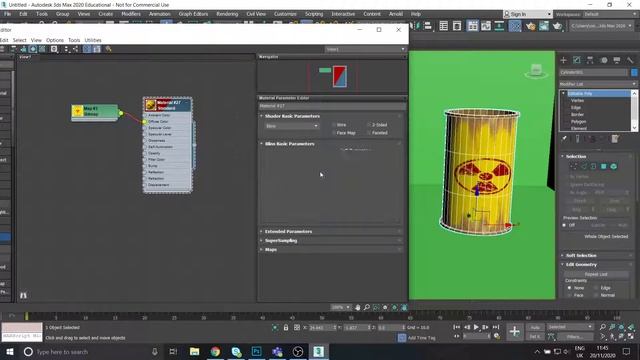Open the Material Editor toolbar icon
640x360 pixels.
[515, 26]
